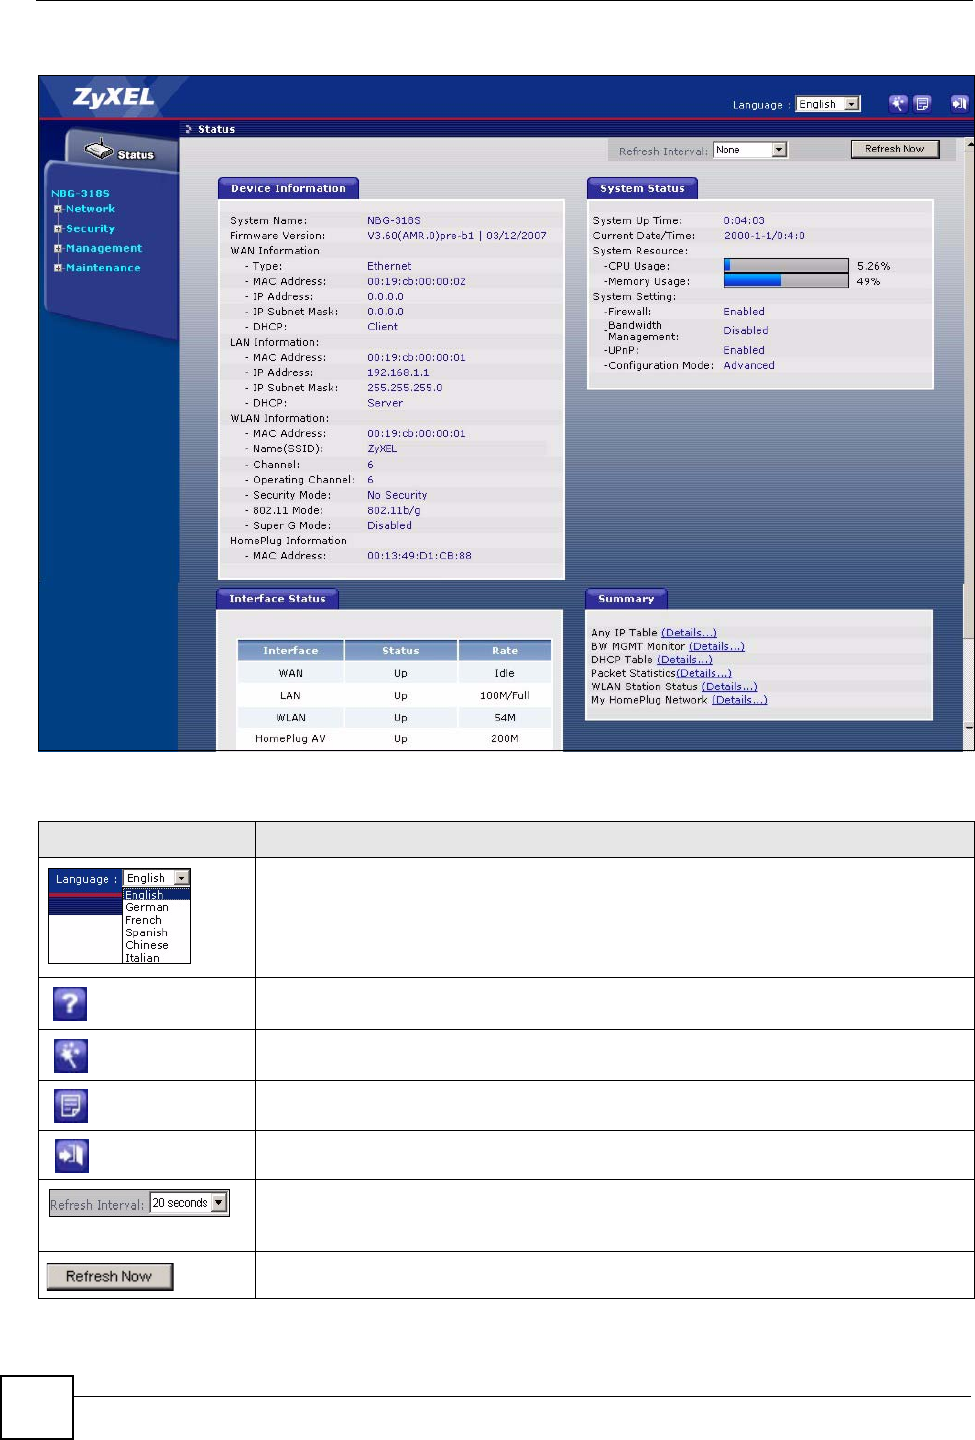
Task: Click LAN IP address 192.168.1.1
Action: (398, 373)
